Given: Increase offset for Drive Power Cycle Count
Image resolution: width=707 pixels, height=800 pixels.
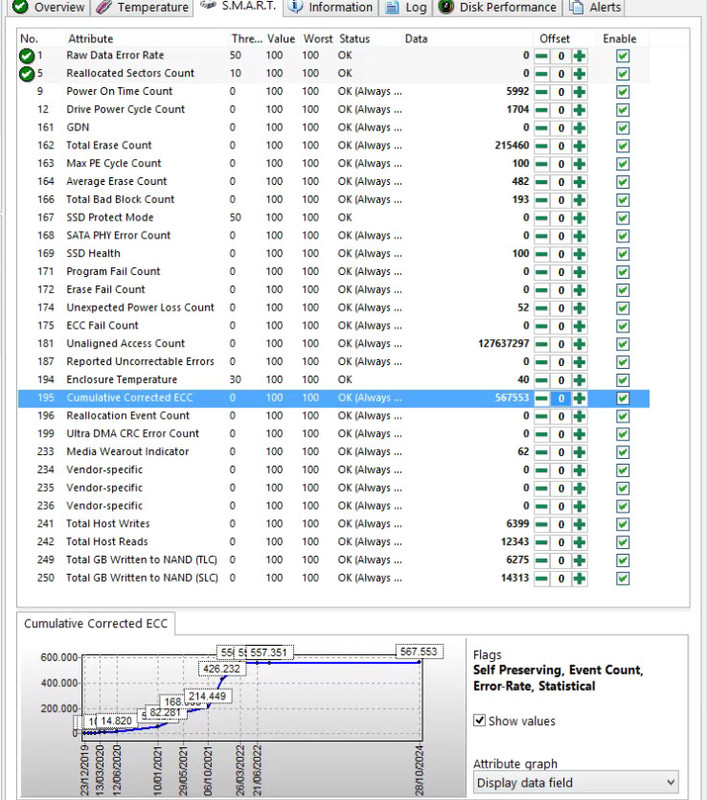Looking at the screenshot, I should 579,110.
